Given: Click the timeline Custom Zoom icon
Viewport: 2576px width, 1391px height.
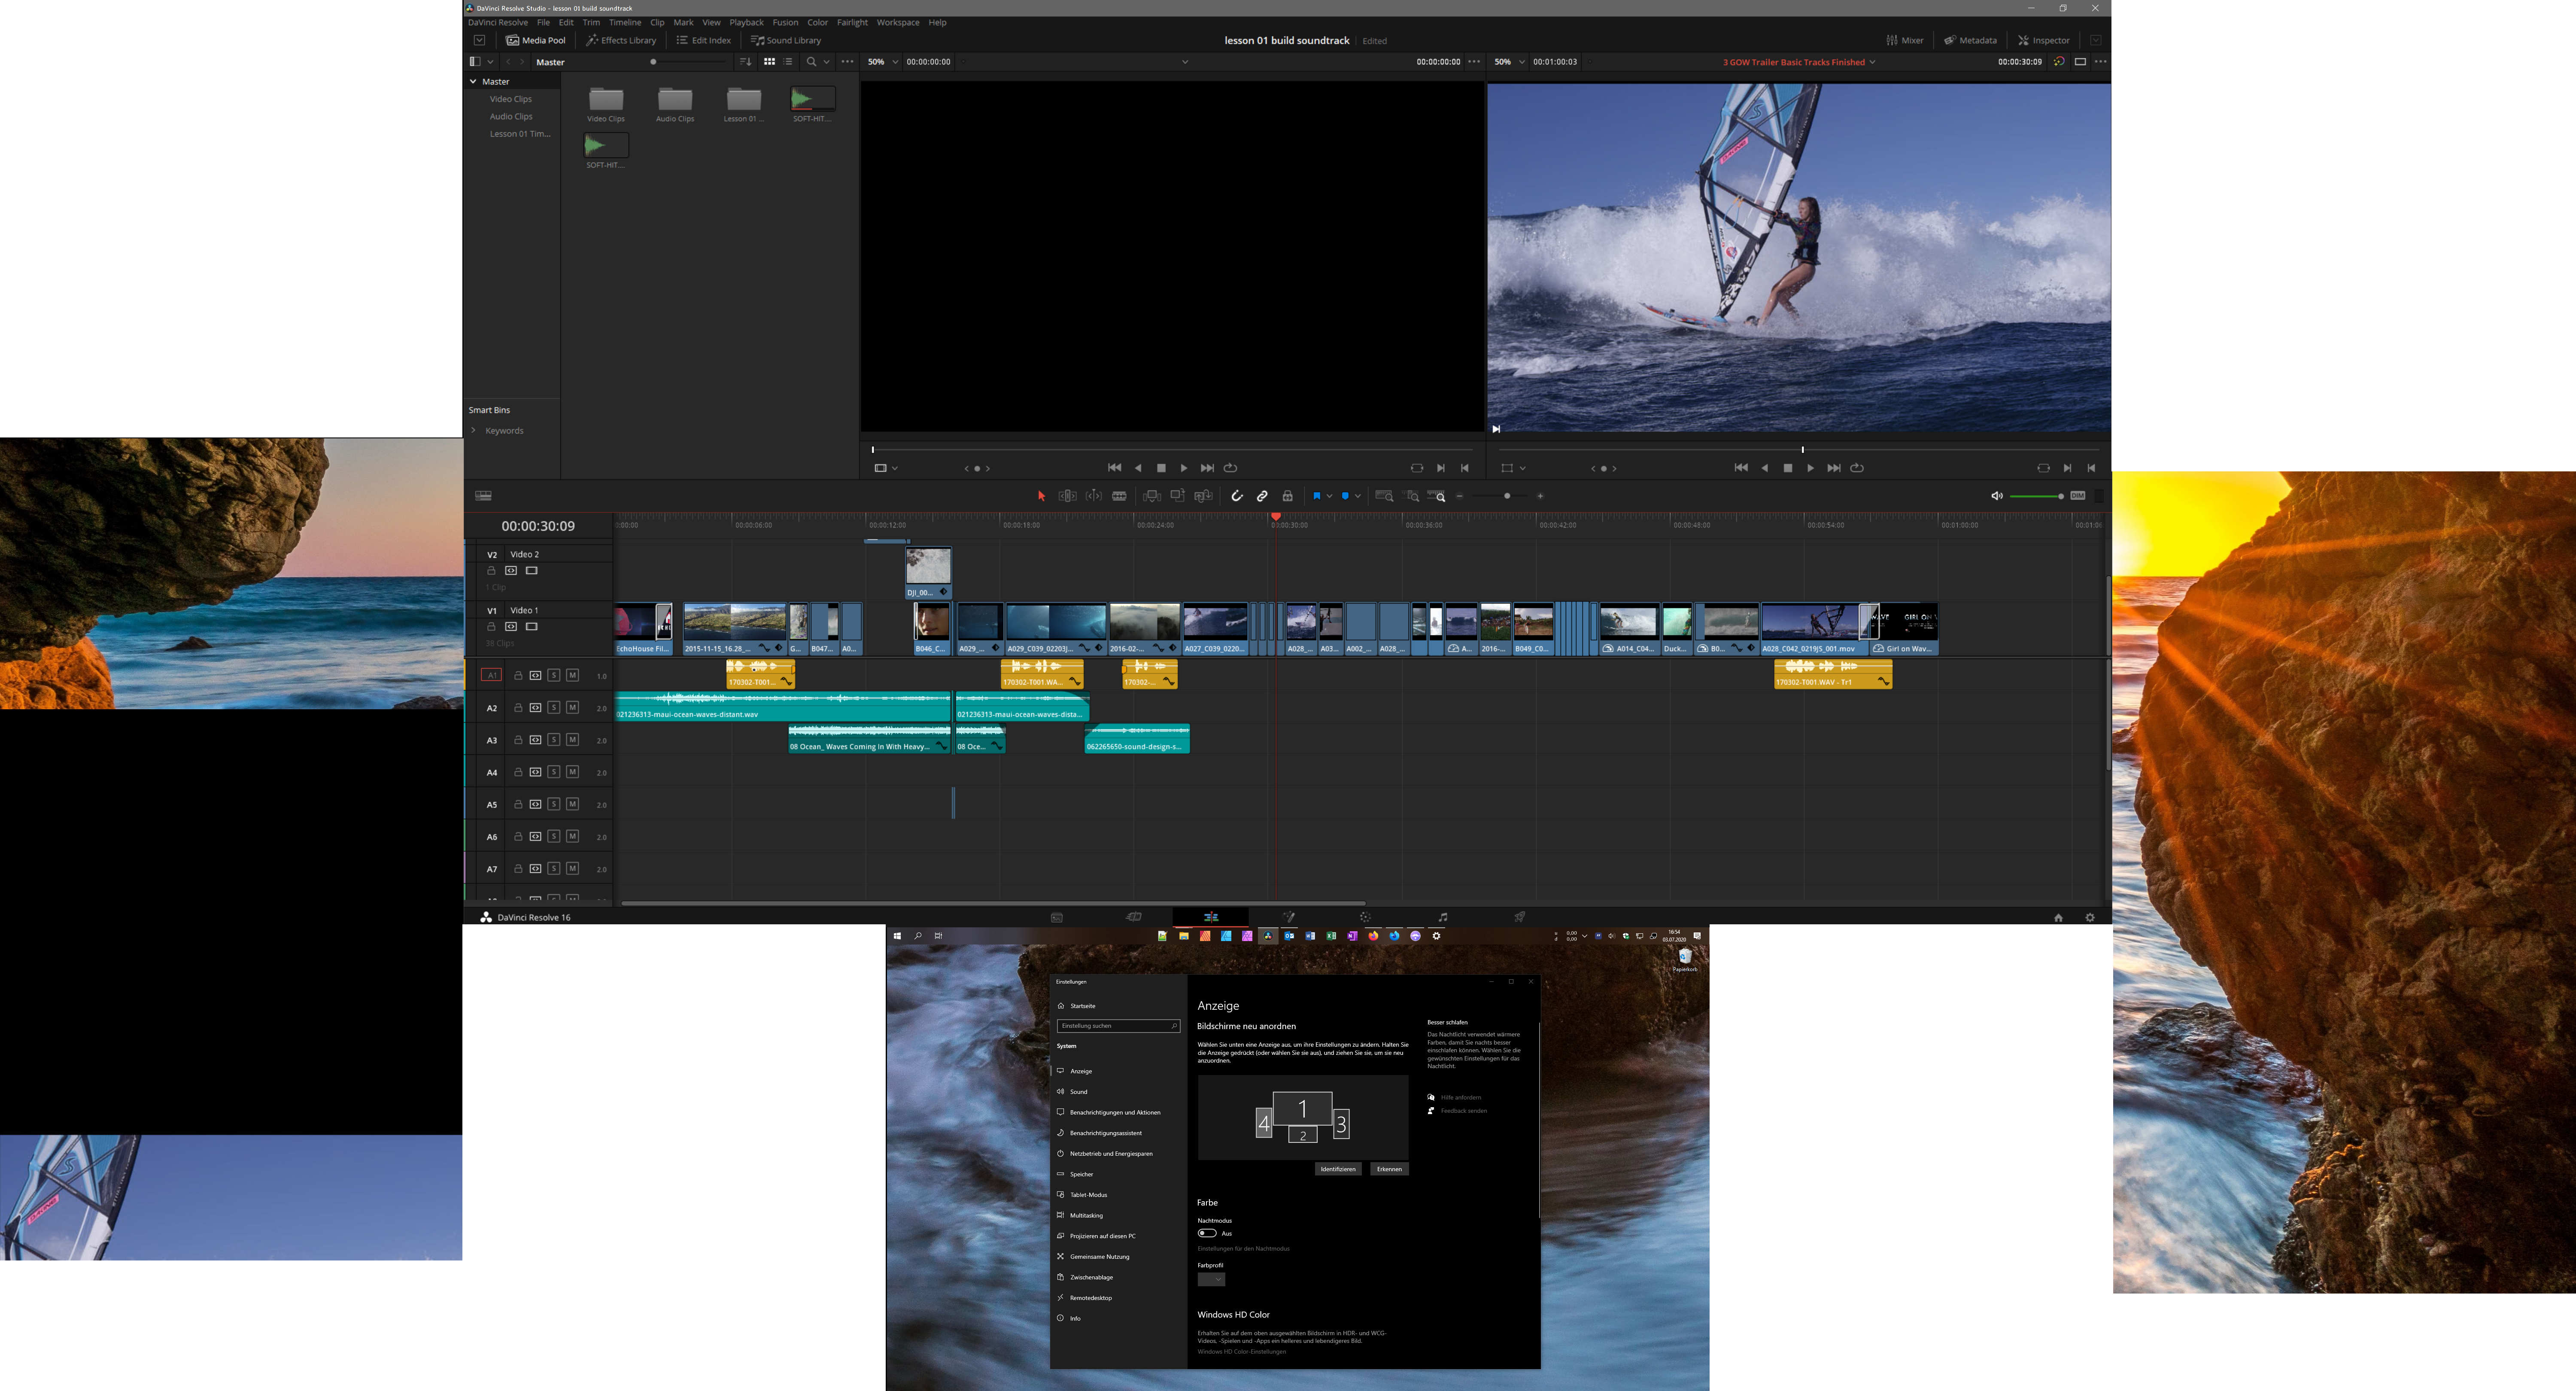Looking at the screenshot, I should coord(1437,496).
